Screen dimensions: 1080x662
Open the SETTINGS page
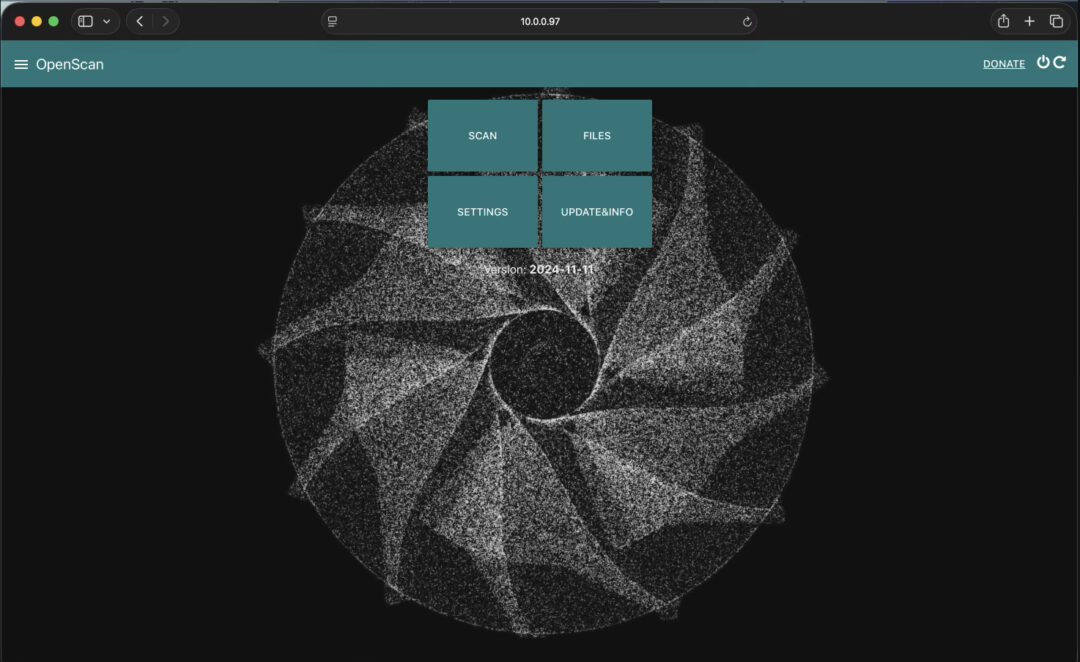pyautogui.click(x=482, y=212)
